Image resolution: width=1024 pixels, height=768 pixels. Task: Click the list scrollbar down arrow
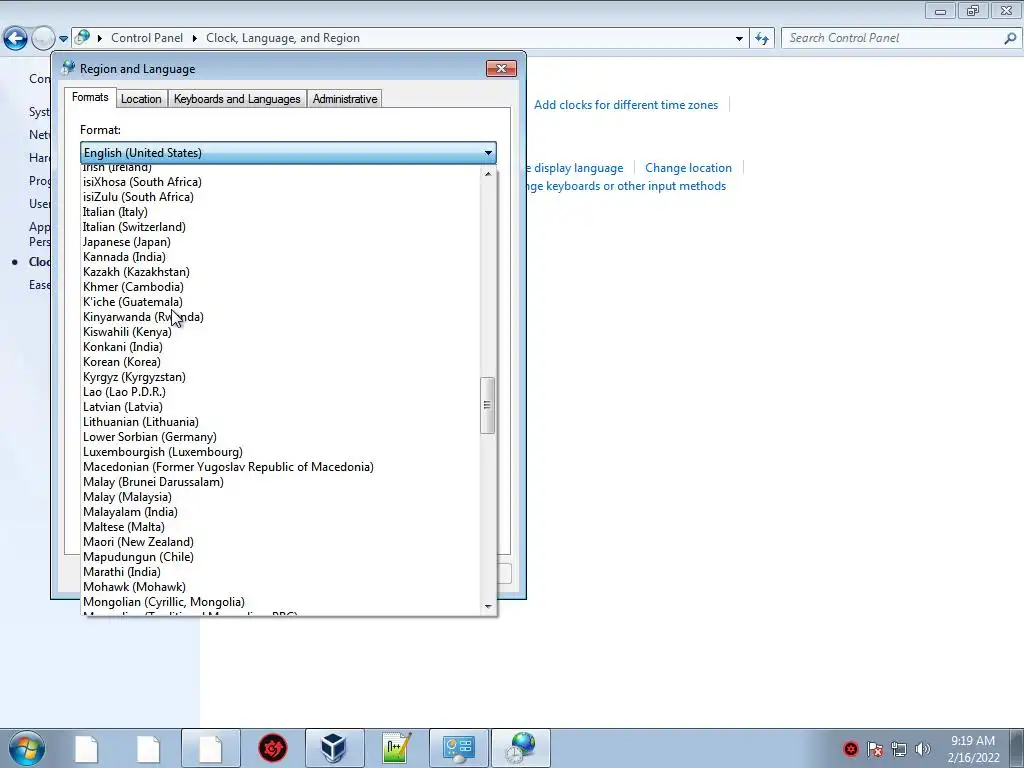[x=488, y=607]
